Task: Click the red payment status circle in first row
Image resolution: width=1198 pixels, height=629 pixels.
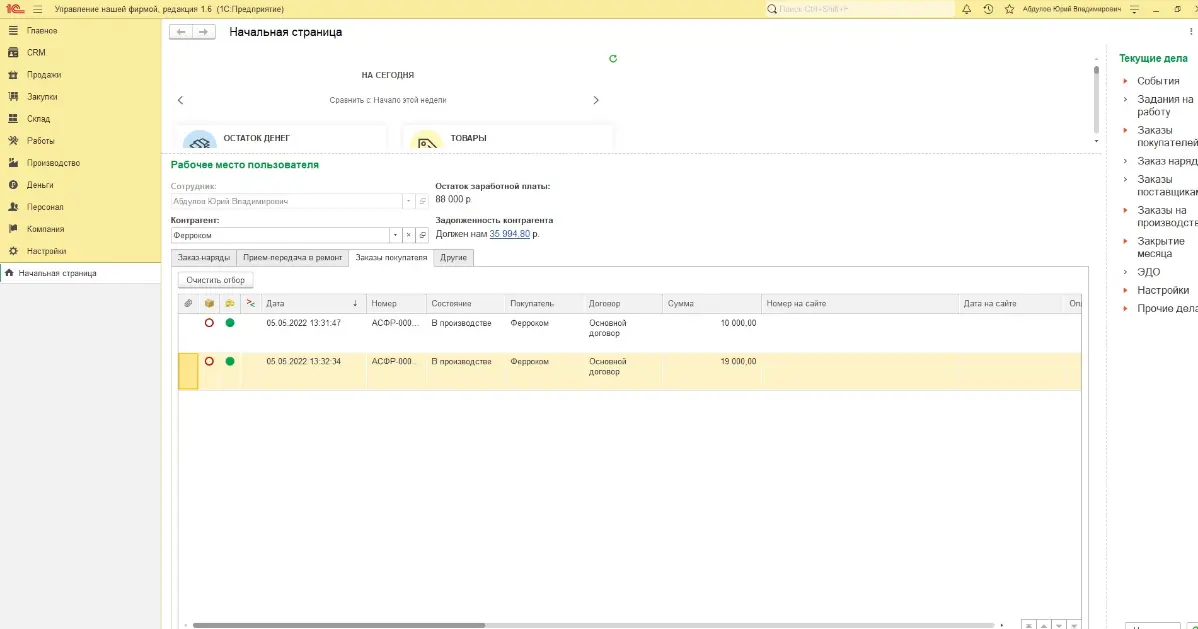Action: [209, 323]
